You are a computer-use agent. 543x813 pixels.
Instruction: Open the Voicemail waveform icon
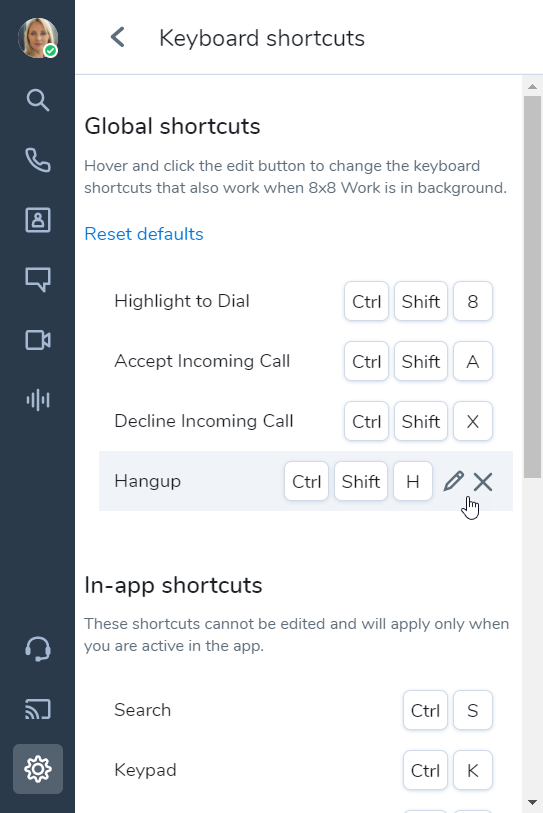(38, 400)
